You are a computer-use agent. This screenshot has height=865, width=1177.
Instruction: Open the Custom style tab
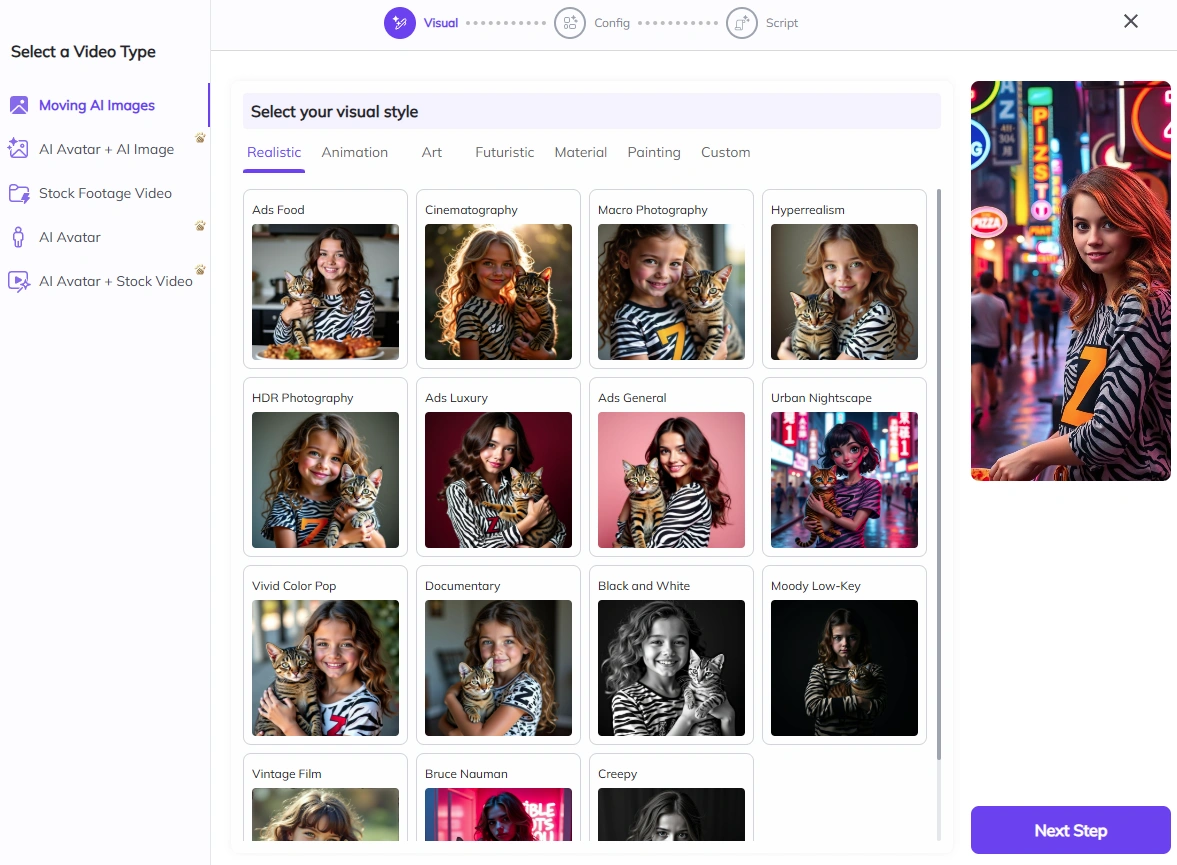725,152
